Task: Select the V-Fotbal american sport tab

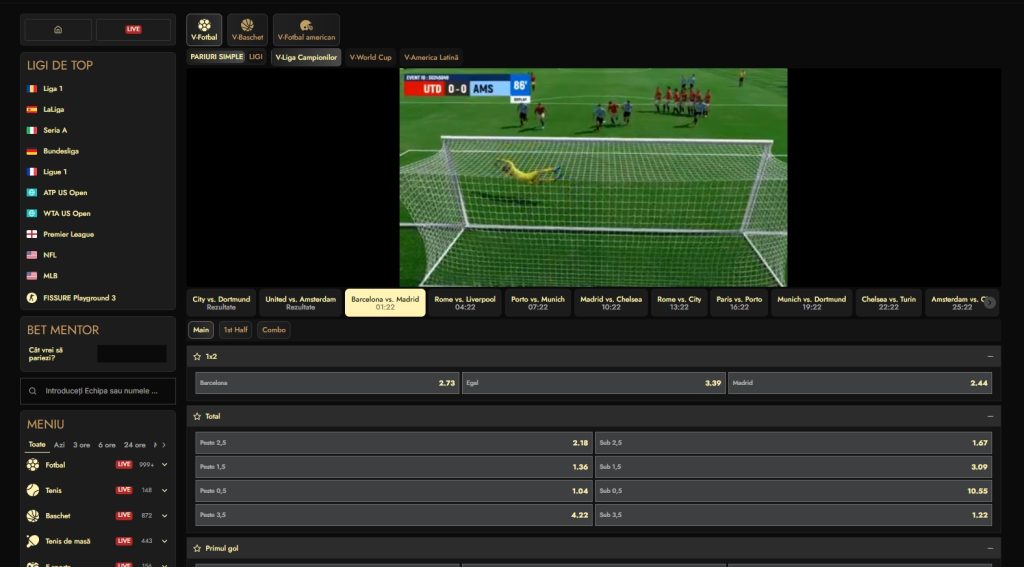Action: coord(306,30)
